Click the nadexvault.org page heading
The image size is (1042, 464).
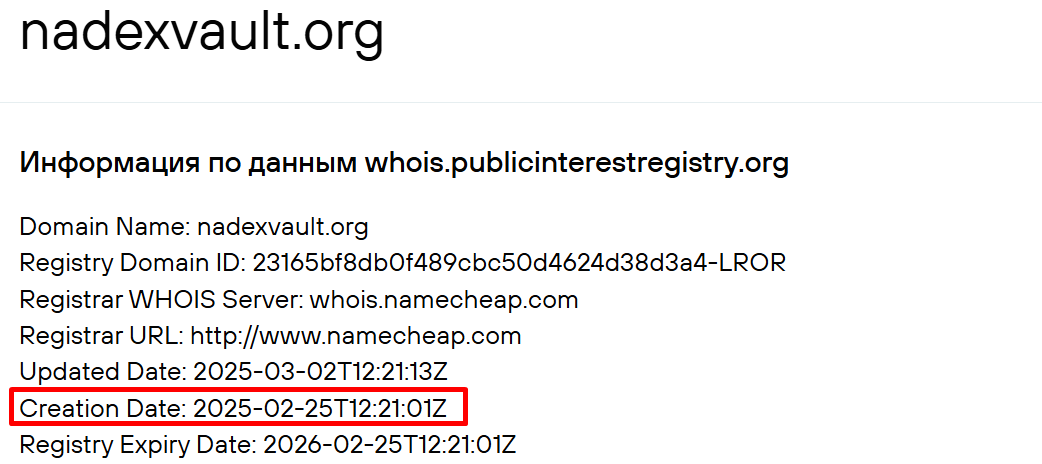202,32
